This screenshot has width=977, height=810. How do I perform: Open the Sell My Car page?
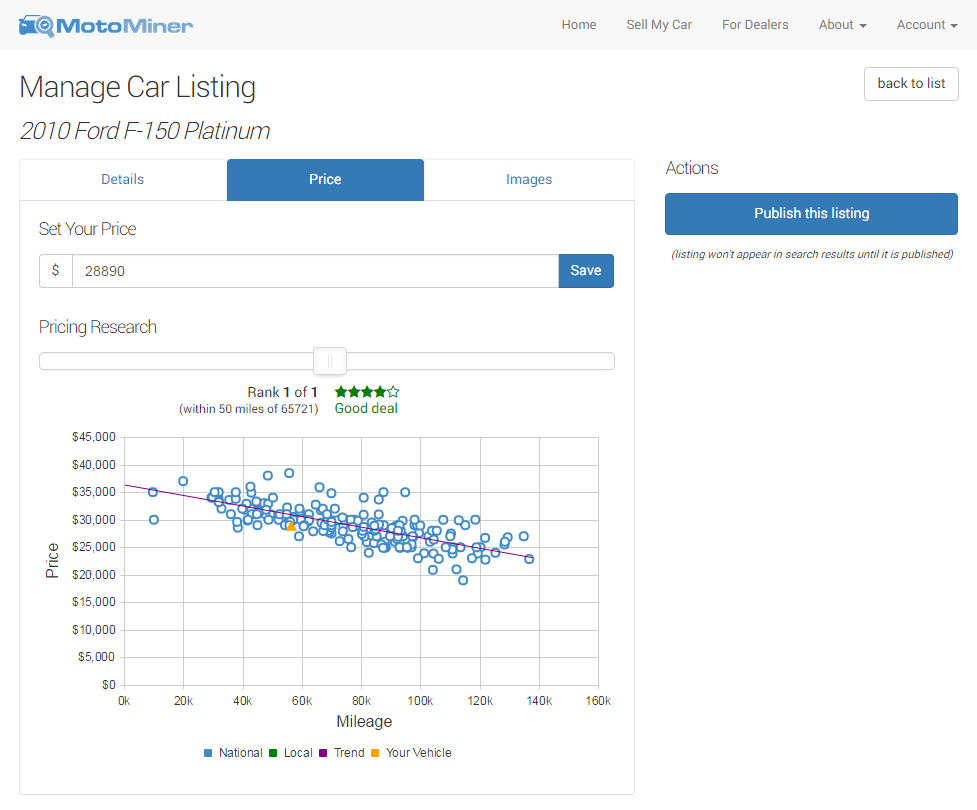click(x=659, y=25)
